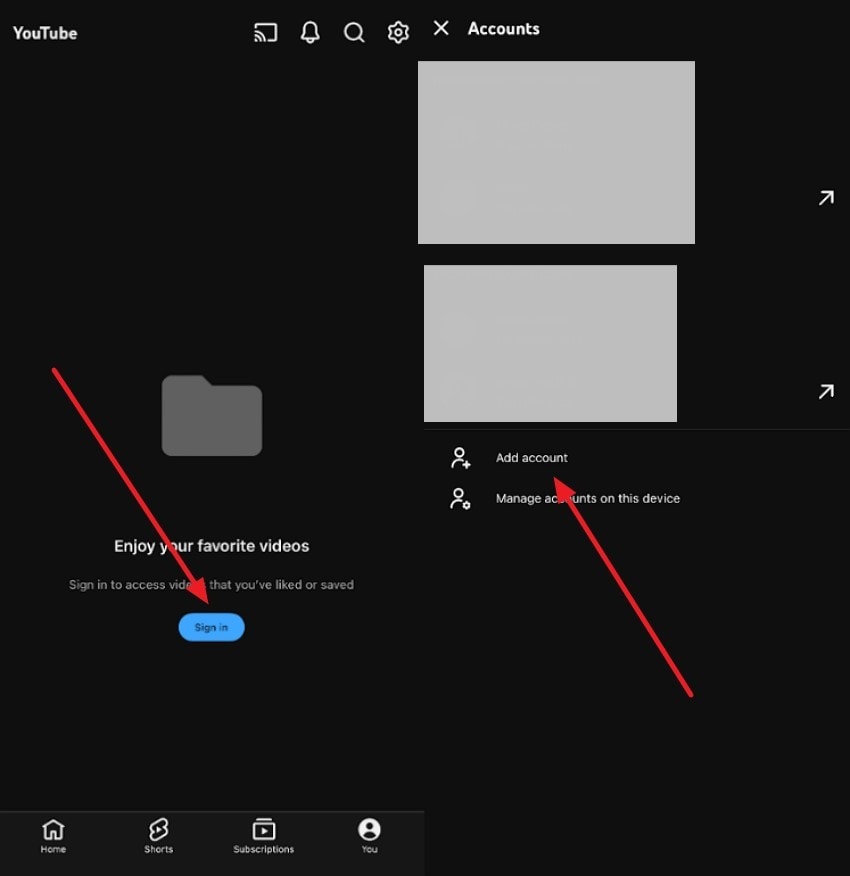Choose Manage accounts on this device
Screen dimensions: 850x876
click(588, 498)
